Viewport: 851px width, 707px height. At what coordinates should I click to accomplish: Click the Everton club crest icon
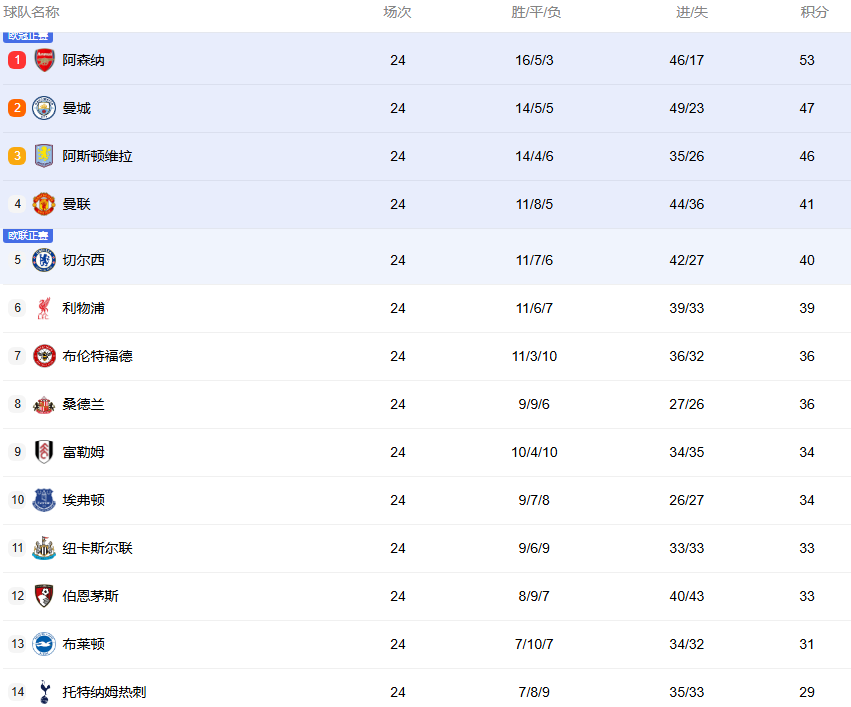click(x=43, y=500)
